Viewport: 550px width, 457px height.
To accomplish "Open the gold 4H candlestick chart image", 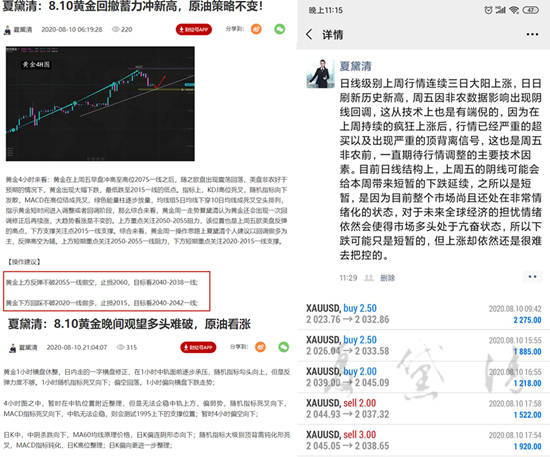I will 100,104.
